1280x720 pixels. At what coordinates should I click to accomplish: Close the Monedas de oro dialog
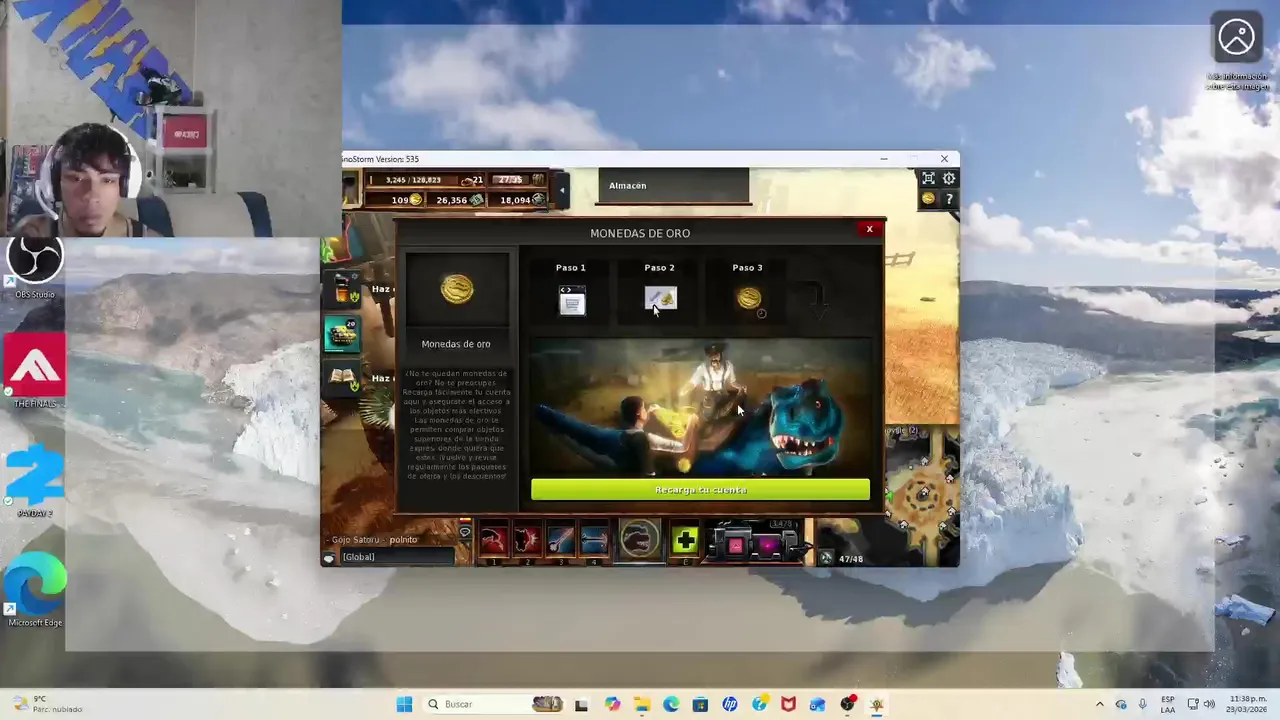[869, 229]
